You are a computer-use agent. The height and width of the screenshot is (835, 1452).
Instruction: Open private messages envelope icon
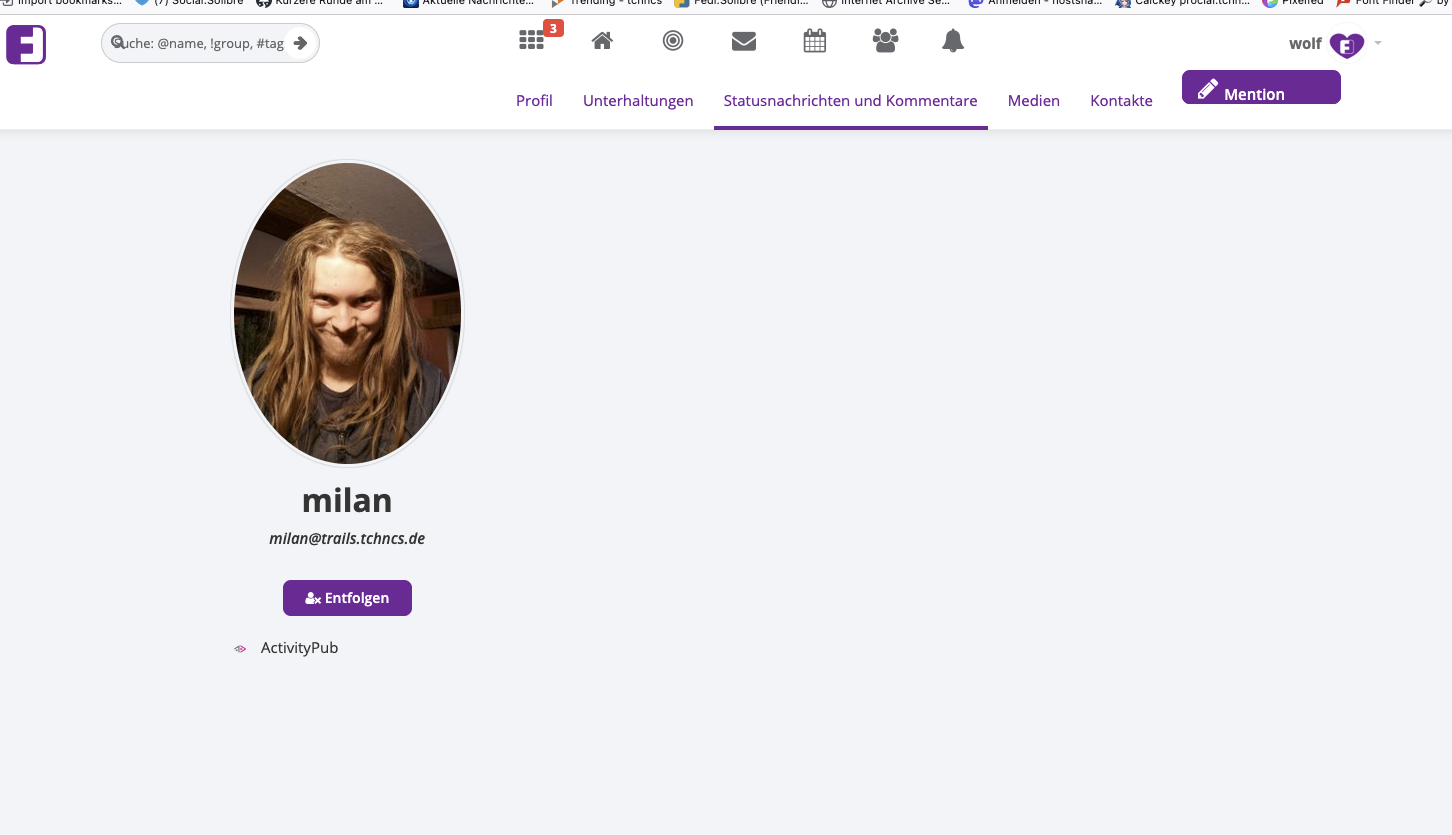pyautogui.click(x=743, y=41)
